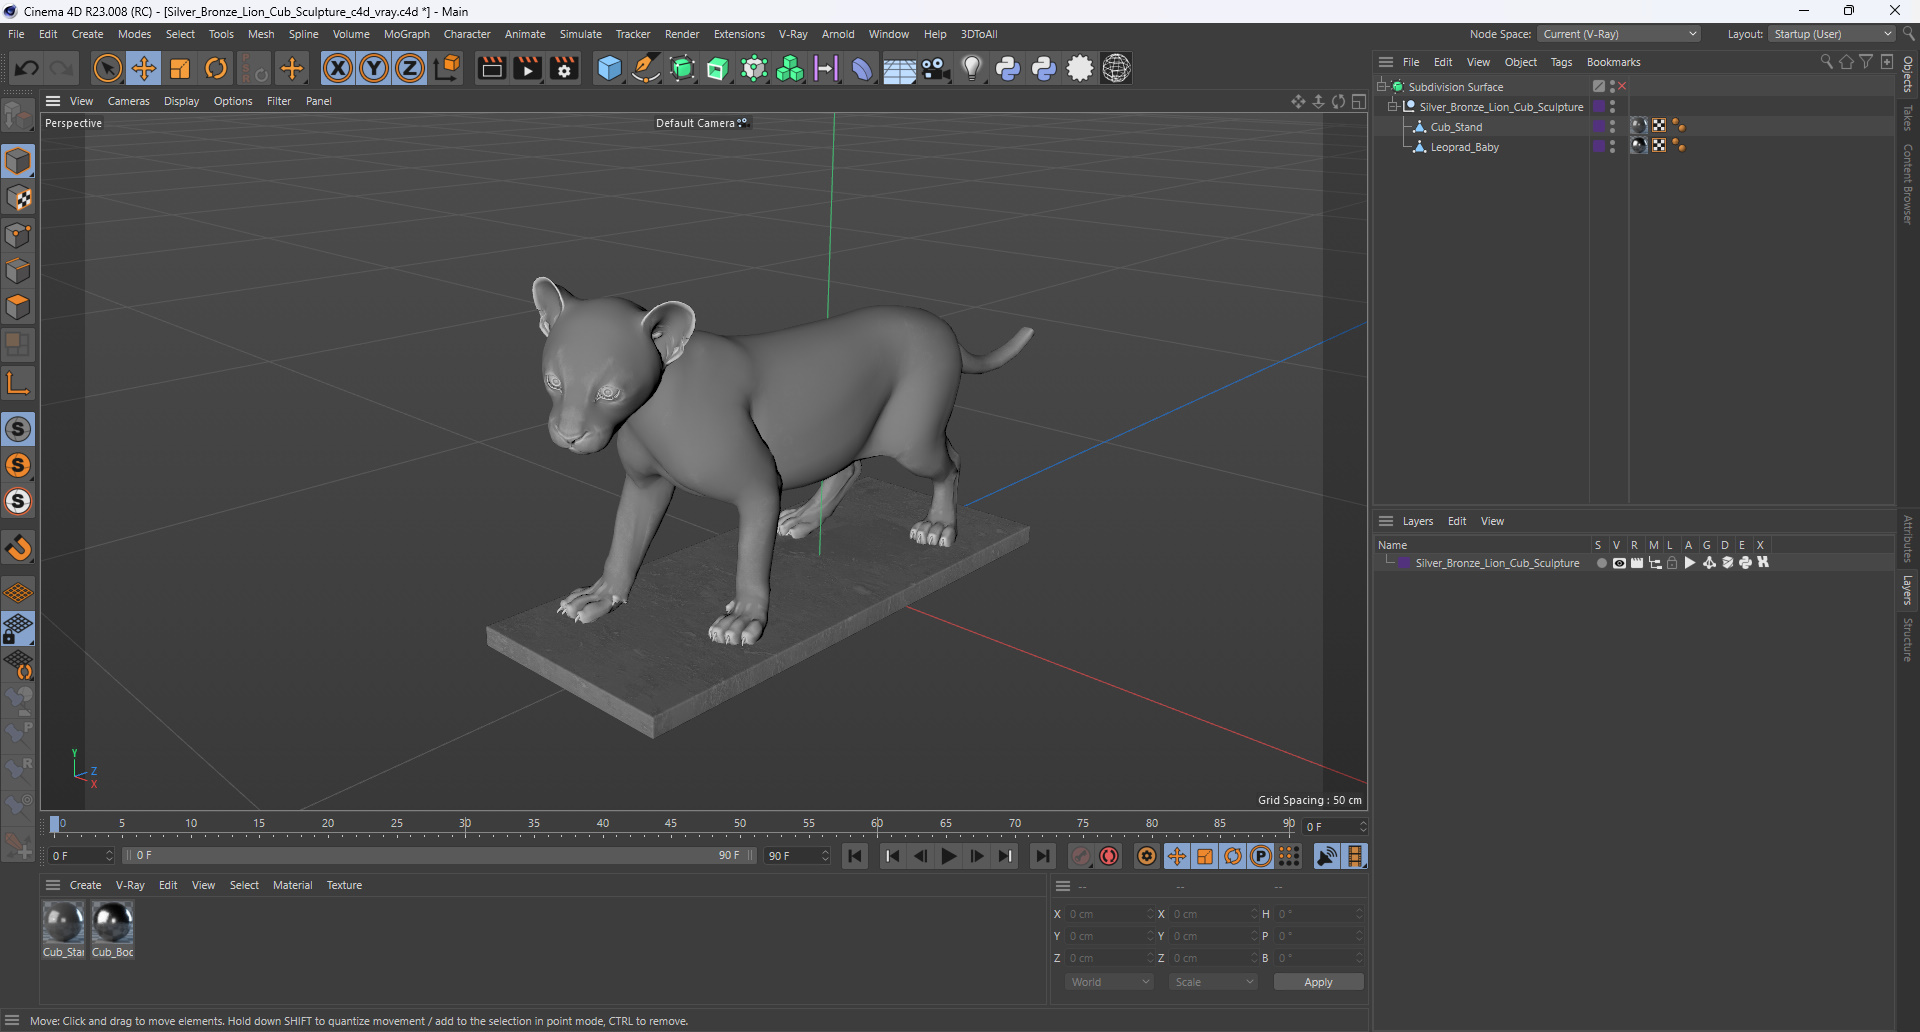Click the end frame 90 F field
This screenshot has width=1920, height=1032.
(x=797, y=856)
